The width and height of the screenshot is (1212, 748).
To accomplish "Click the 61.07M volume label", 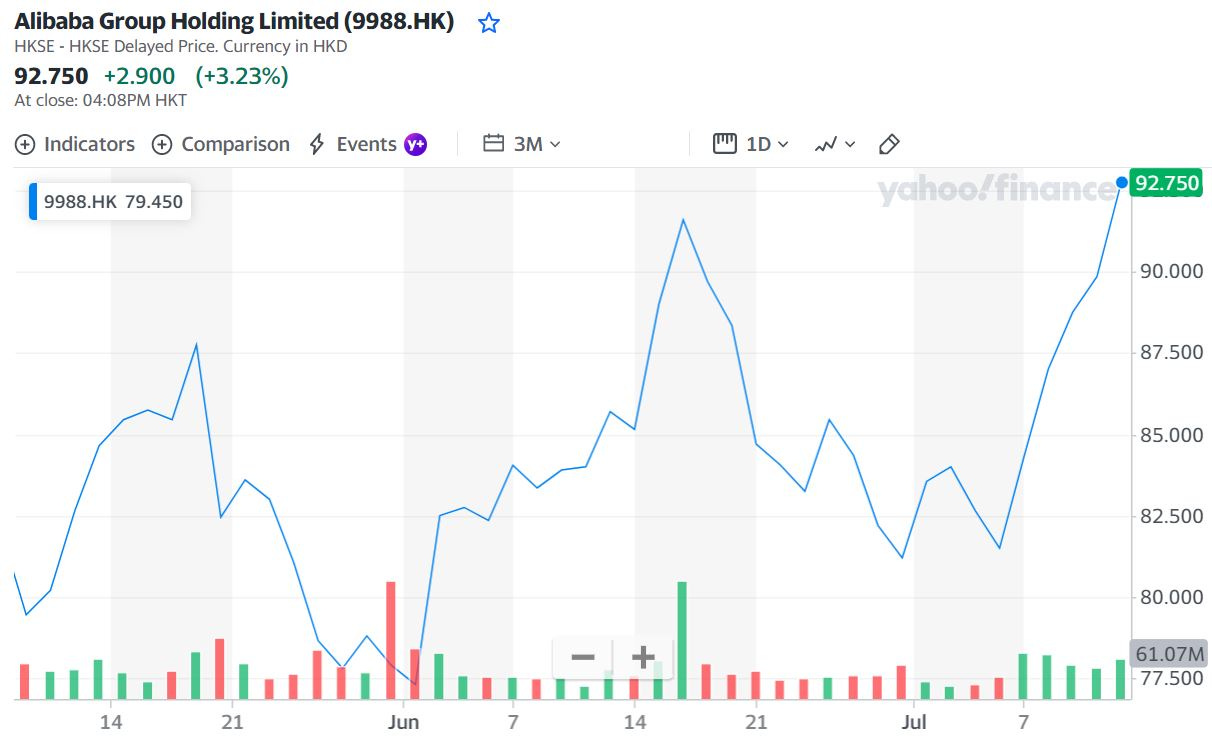I will tap(1166, 654).
